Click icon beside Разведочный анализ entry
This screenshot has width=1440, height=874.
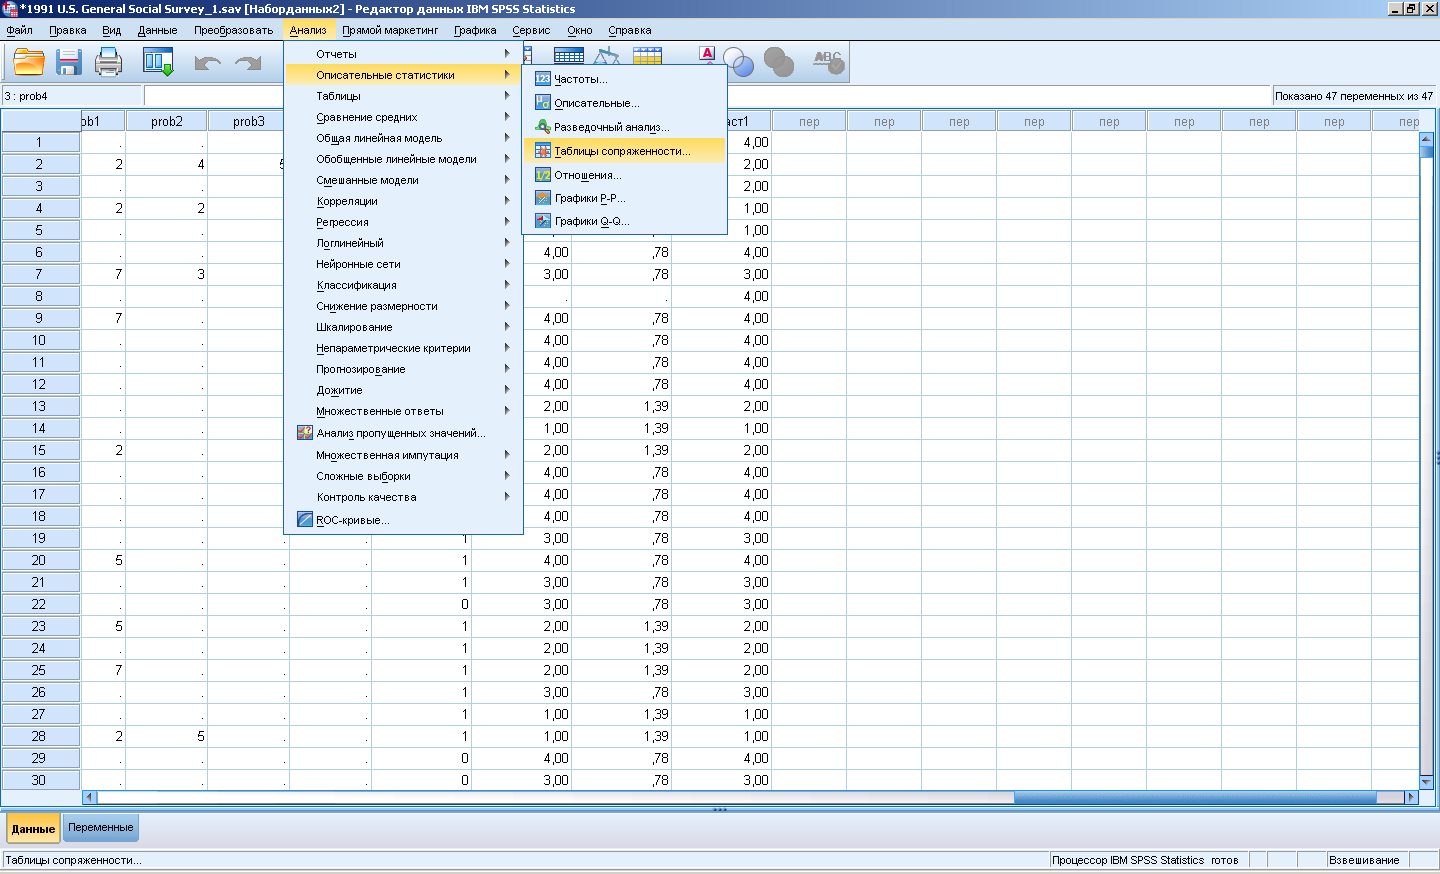(543, 127)
